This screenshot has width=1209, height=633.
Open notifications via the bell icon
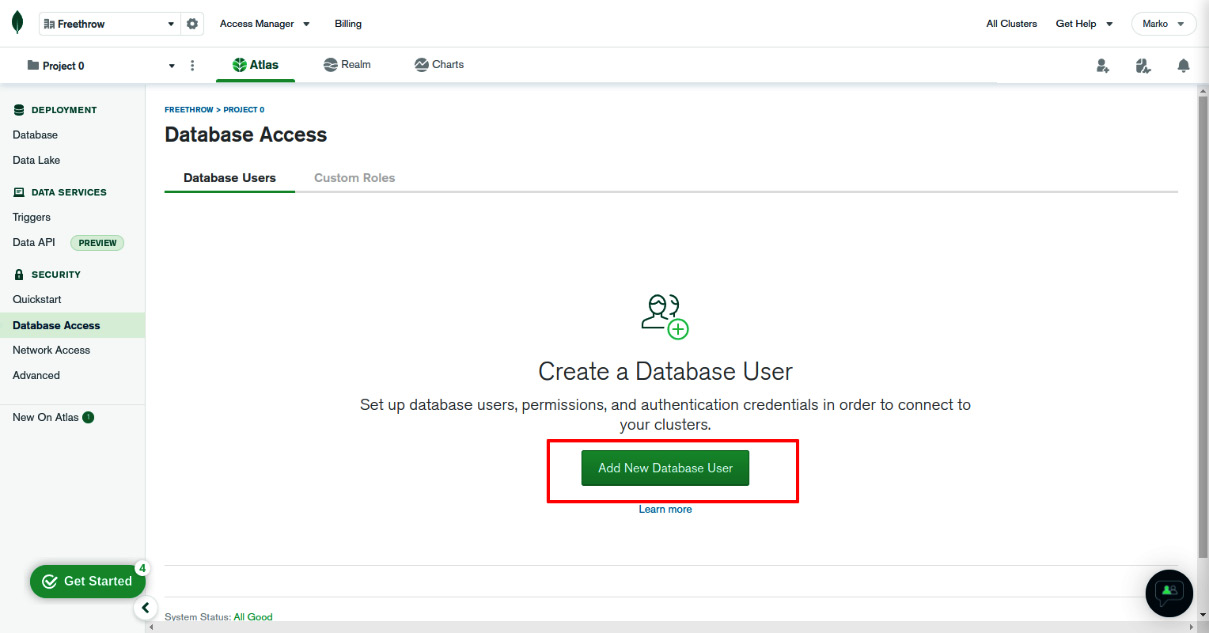(x=1183, y=65)
